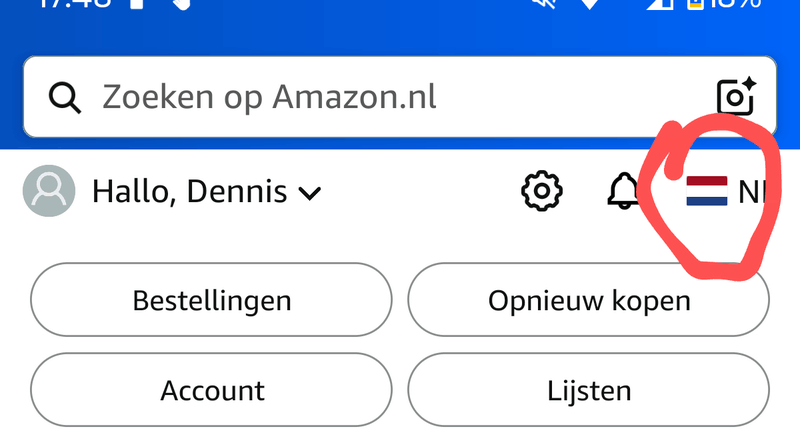Image resolution: width=800 pixels, height=443 pixels.
Task: Show Lijsten
Action: click(x=588, y=389)
